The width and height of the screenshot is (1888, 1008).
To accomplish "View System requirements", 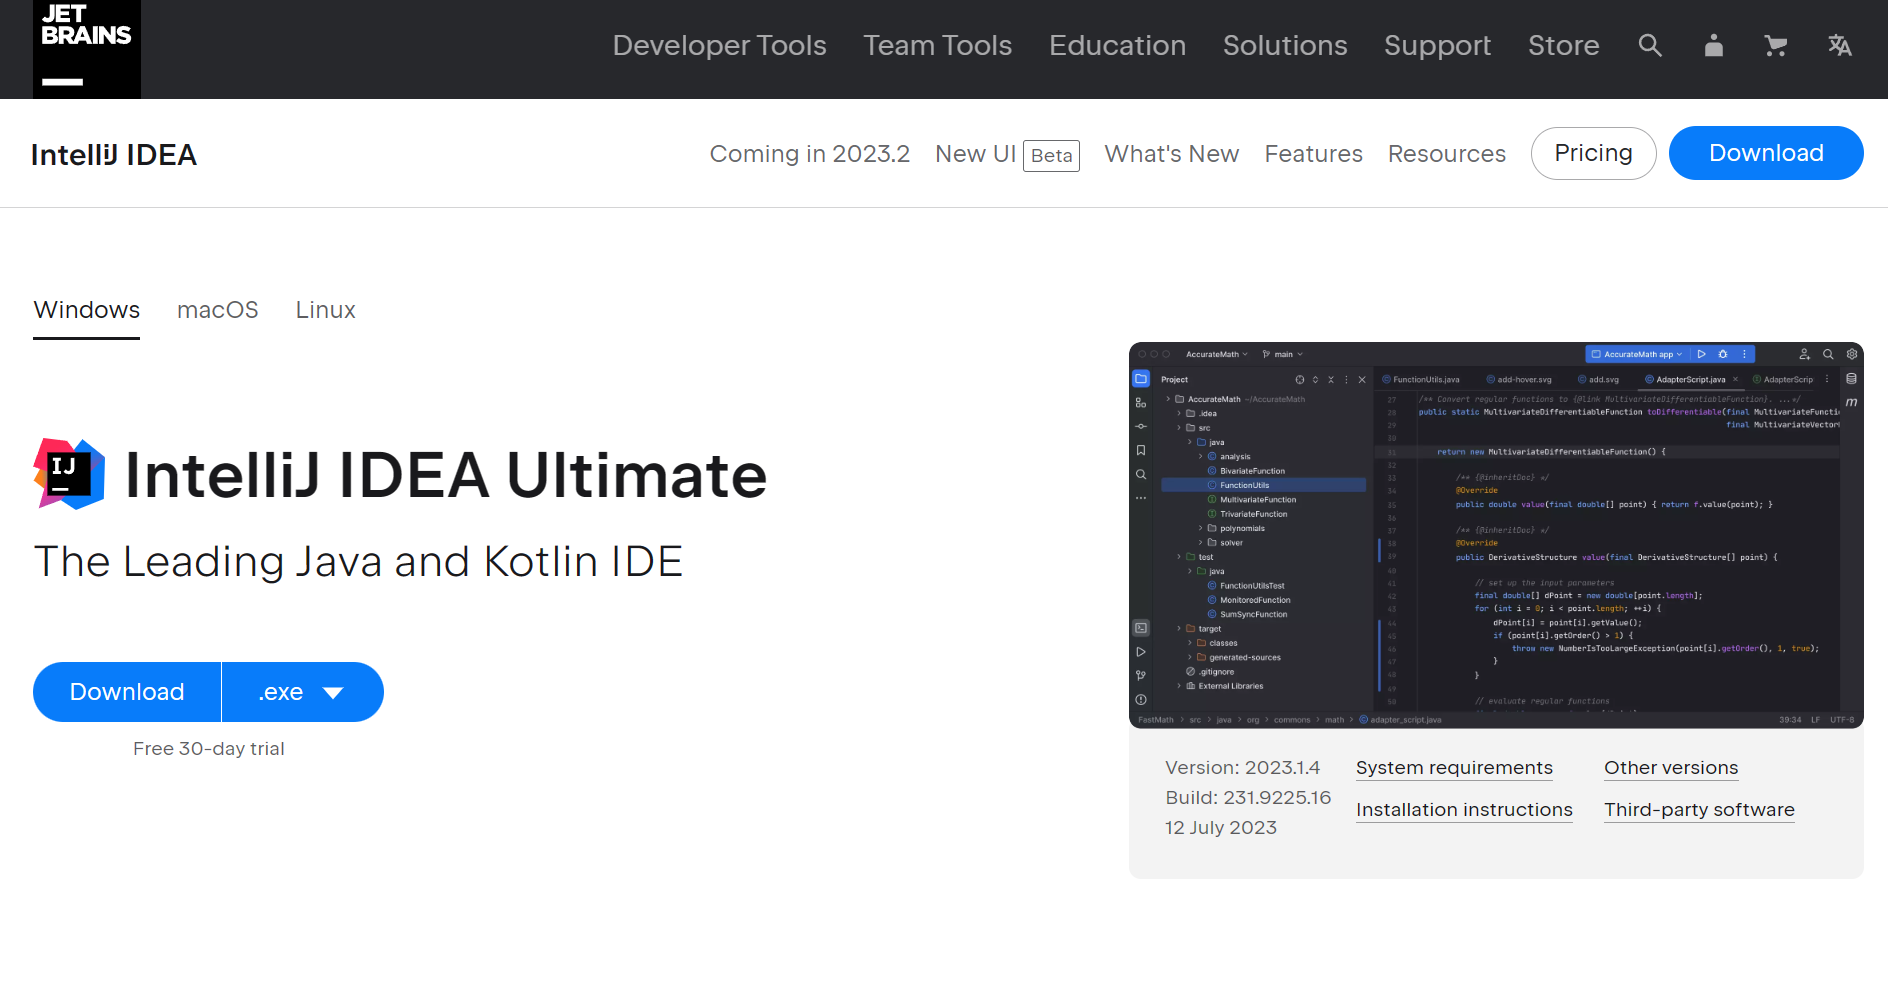I will tap(1454, 768).
